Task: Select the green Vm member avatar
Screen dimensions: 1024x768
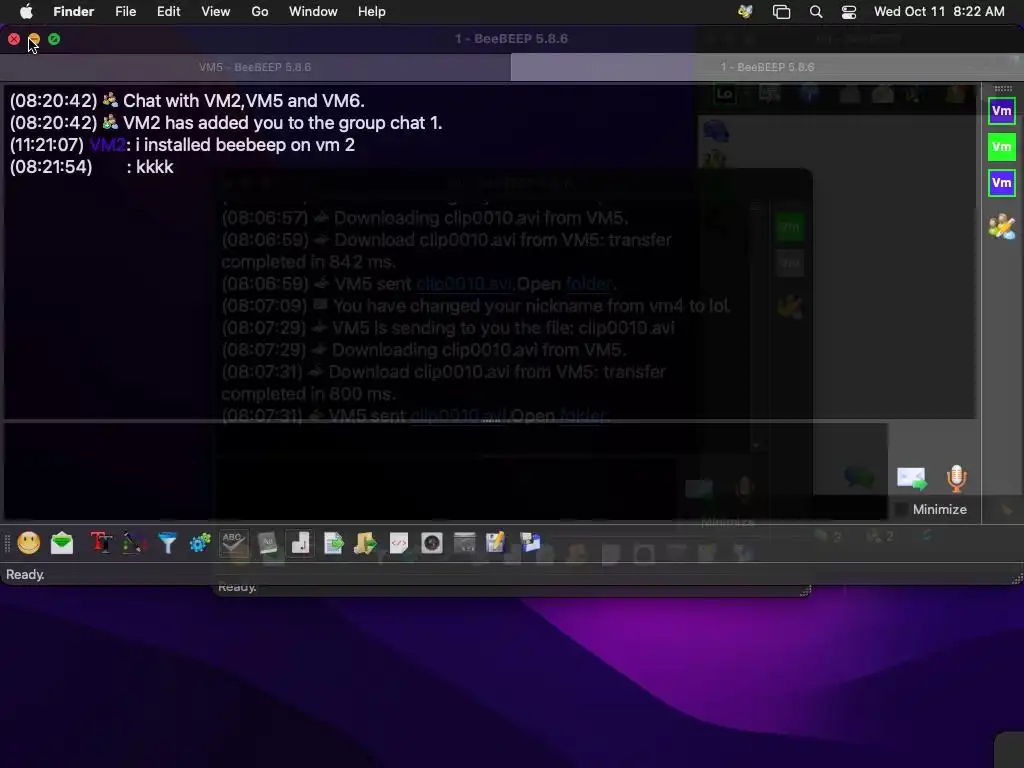Action: click(x=1002, y=147)
